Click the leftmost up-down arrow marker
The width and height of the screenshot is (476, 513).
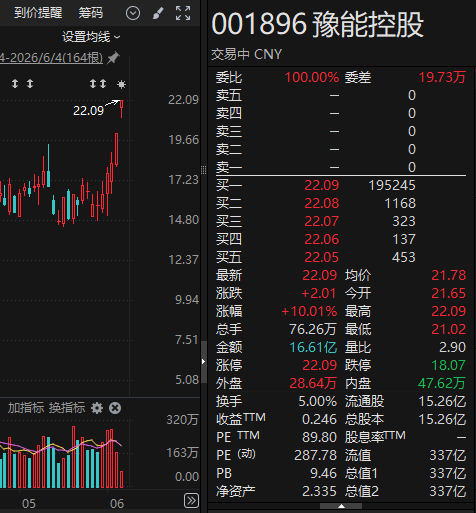(x=15, y=84)
